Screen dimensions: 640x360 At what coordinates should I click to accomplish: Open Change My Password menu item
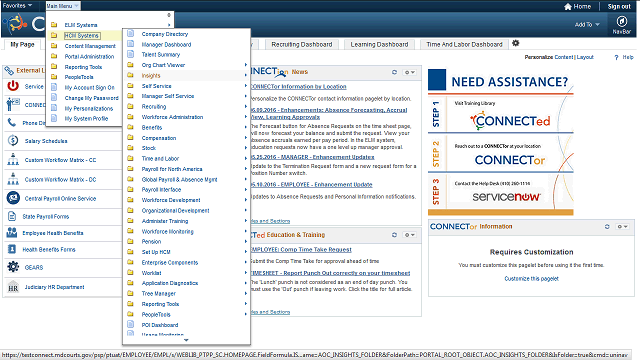tap(91, 98)
